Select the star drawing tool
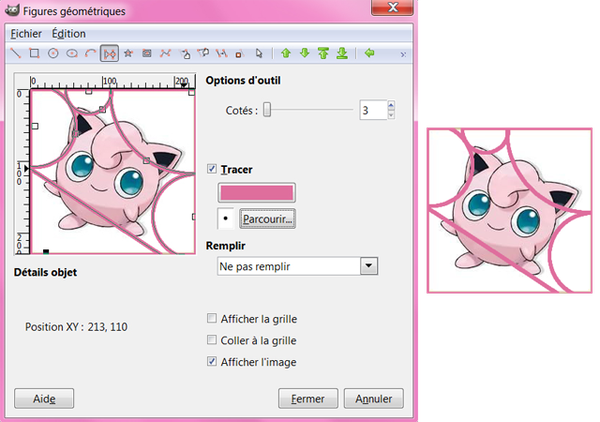This screenshot has width=600, height=422. pos(128,53)
